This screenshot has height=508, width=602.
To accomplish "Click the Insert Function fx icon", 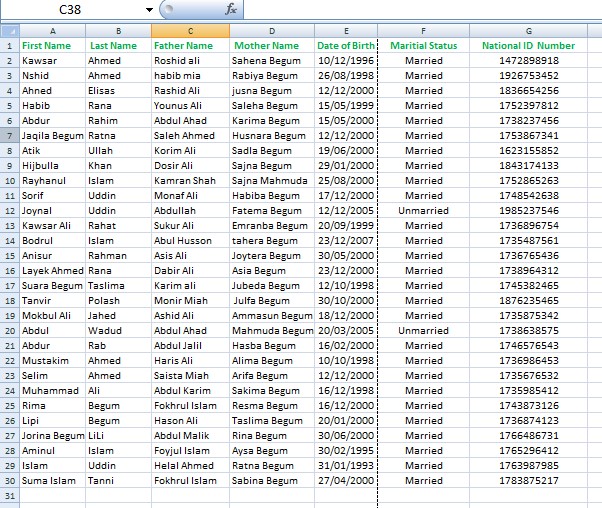I will (231, 9).
